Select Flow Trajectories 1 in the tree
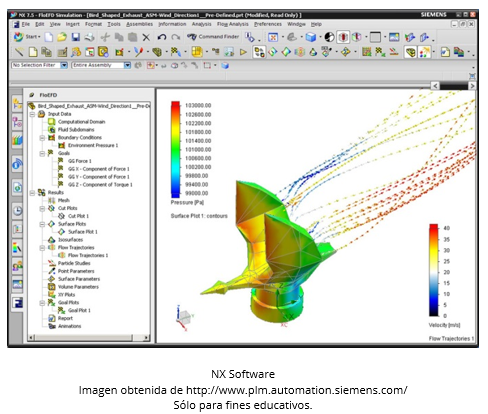The image size is (488, 414). point(88,255)
